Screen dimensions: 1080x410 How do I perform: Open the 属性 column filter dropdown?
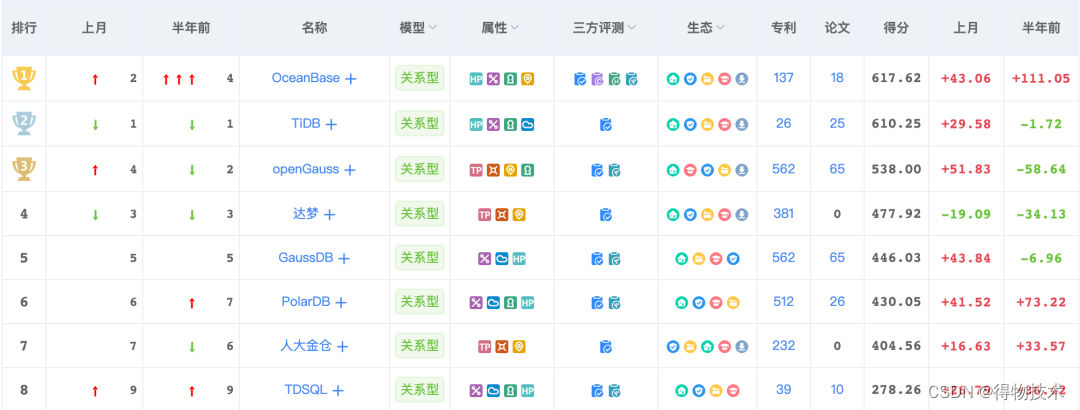515,28
